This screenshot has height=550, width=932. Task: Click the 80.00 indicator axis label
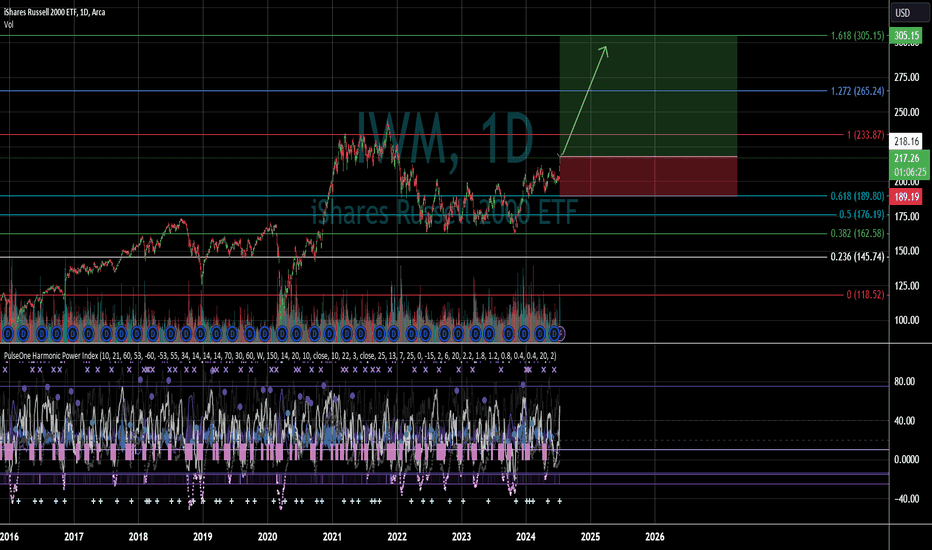[904, 382]
